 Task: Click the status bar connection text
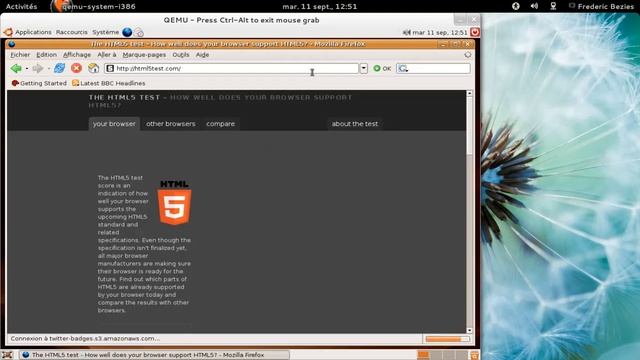(x=85, y=339)
